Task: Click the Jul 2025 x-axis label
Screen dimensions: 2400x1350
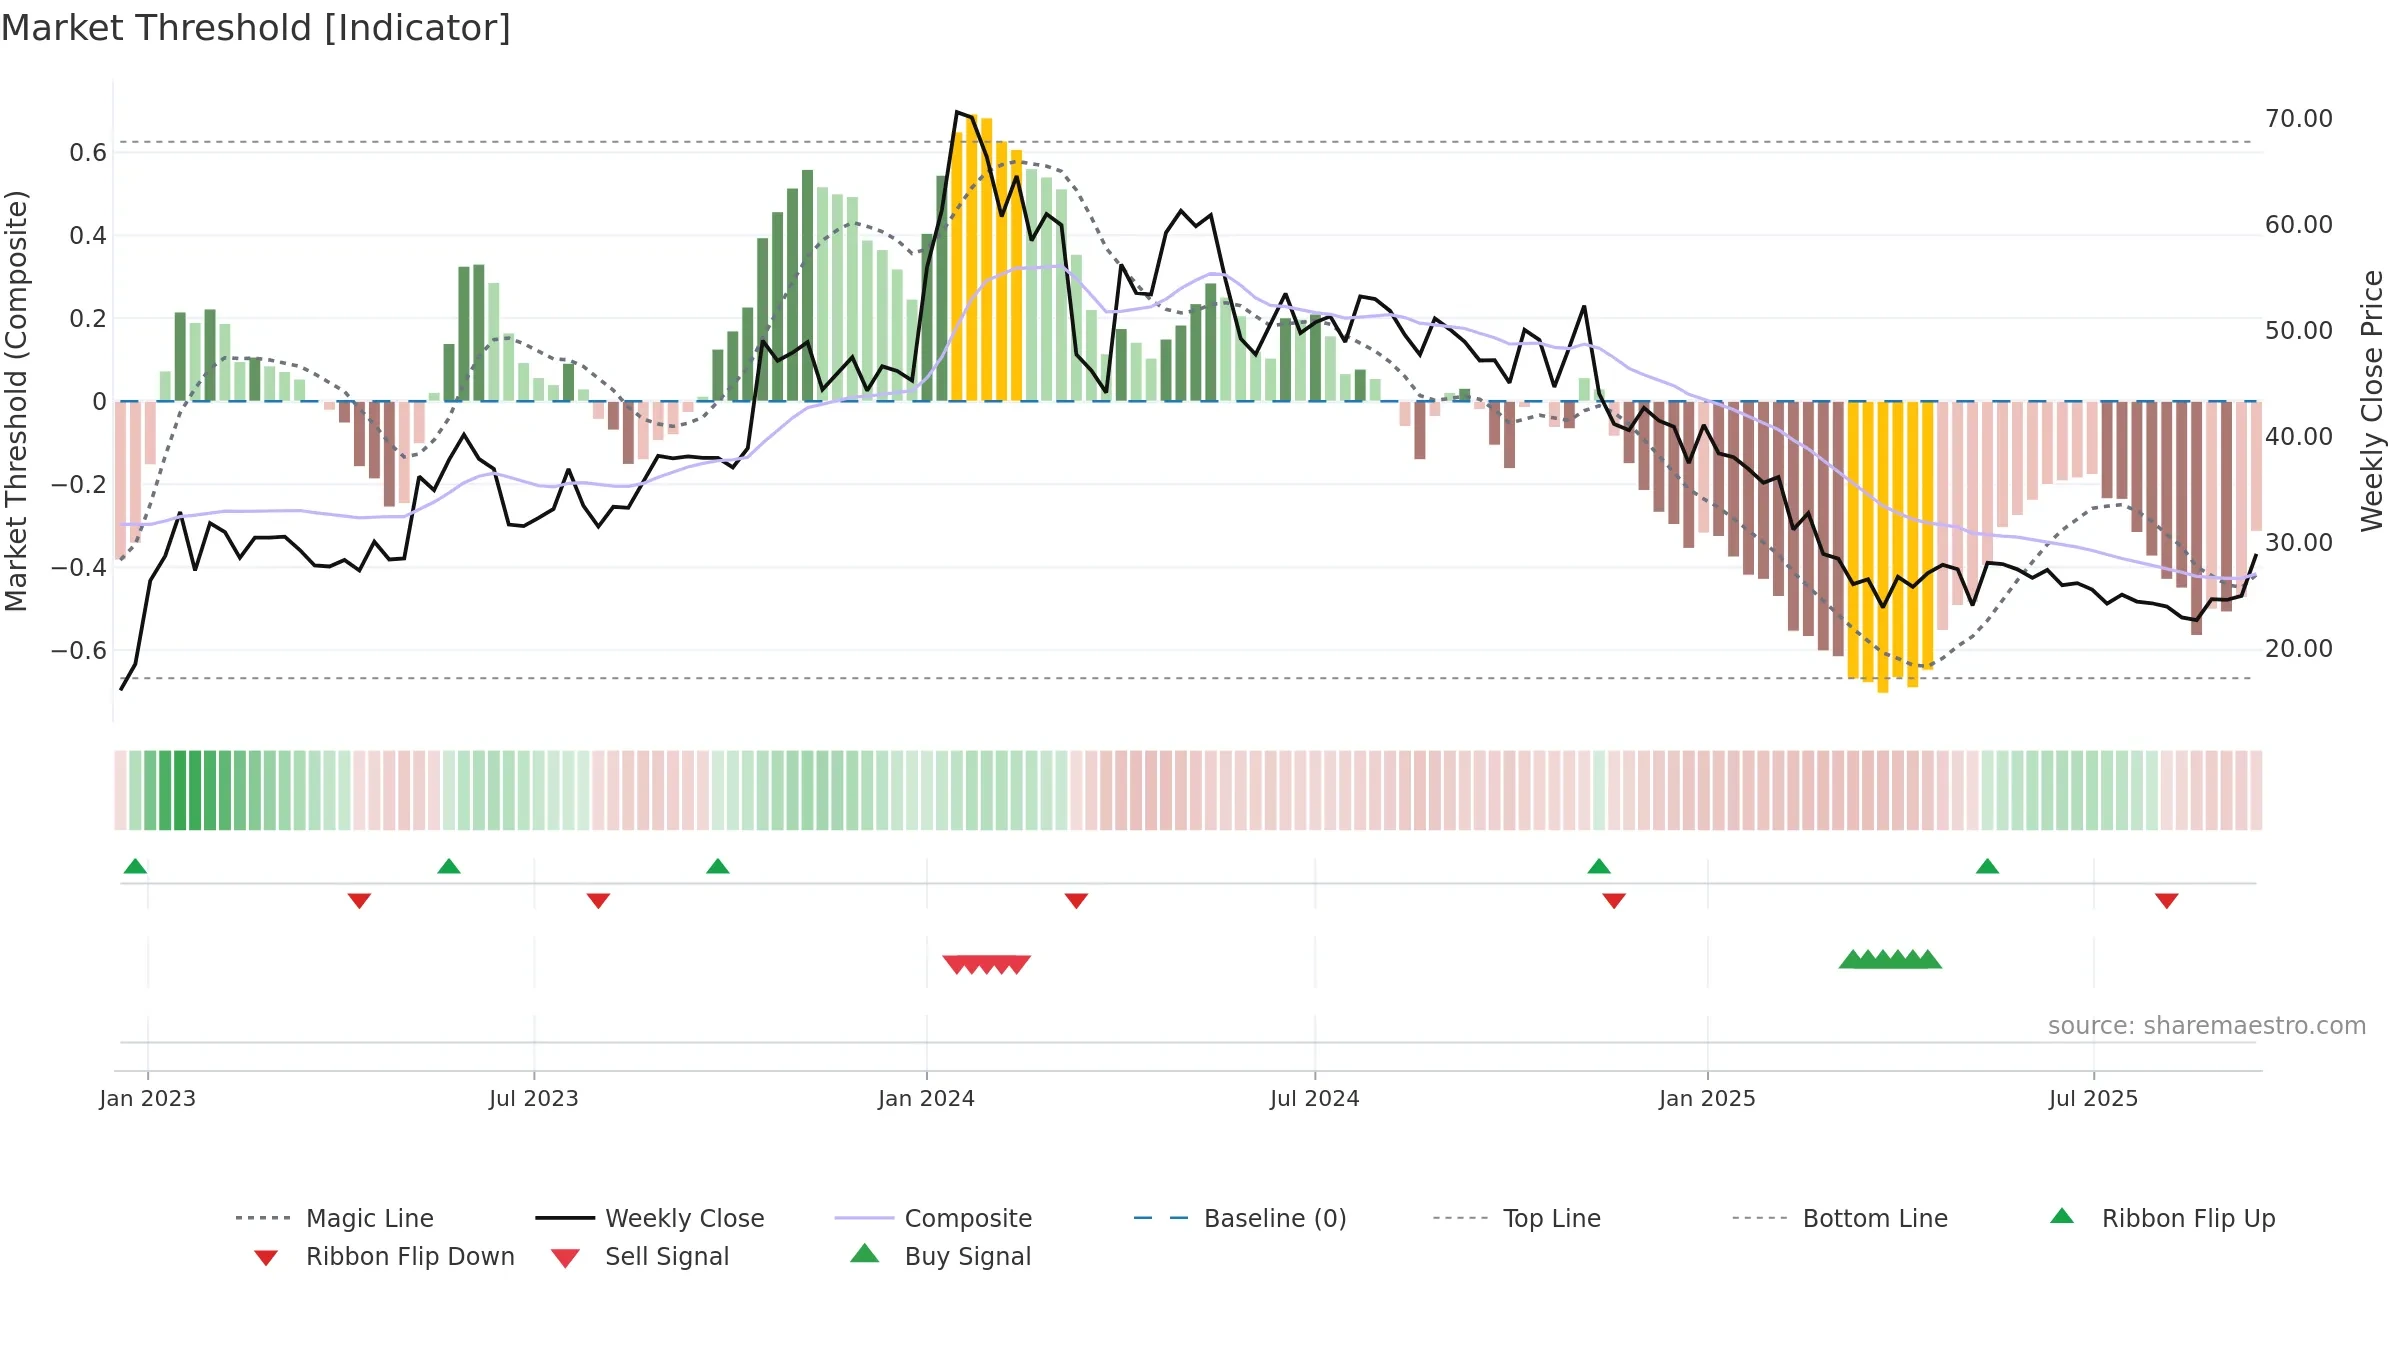Action: pyautogui.click(x=2094, y=1098)
